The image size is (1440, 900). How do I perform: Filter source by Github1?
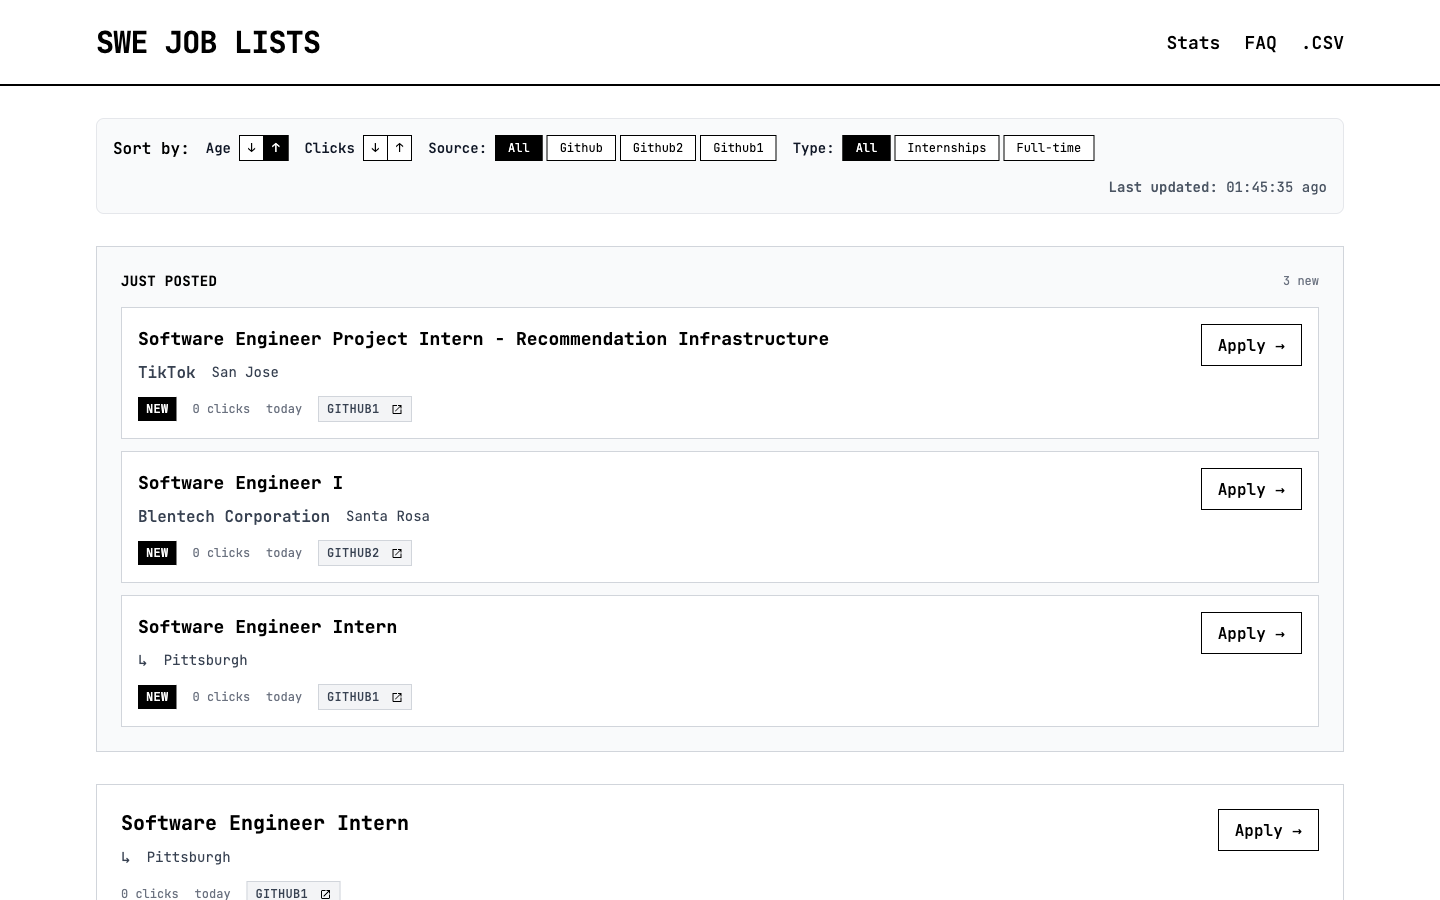[738, 148]
